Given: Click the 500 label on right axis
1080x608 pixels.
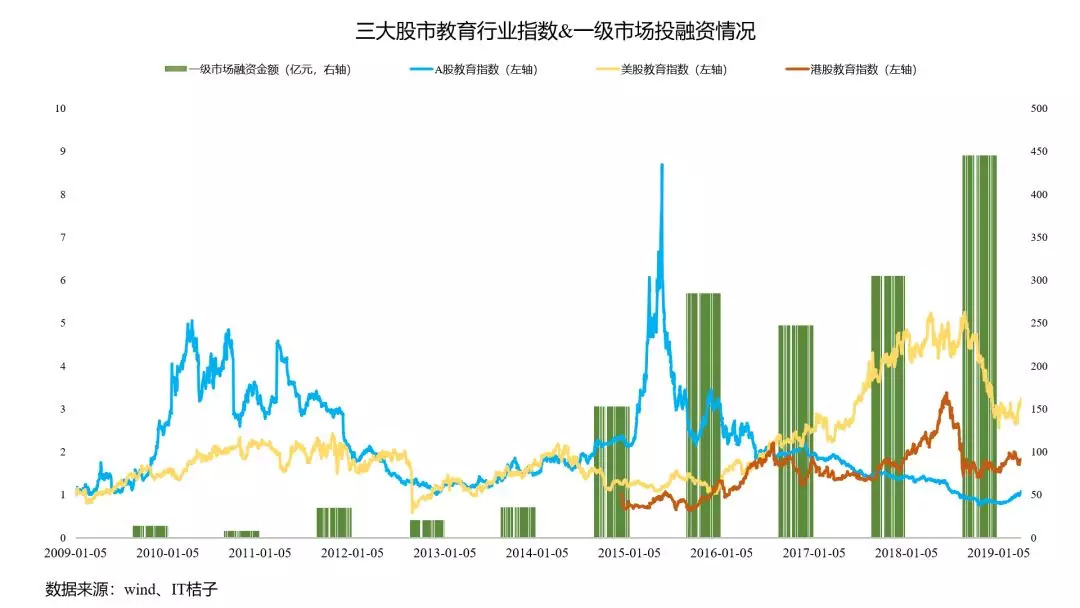Looking at the screenshot, I should point(1038,108).
